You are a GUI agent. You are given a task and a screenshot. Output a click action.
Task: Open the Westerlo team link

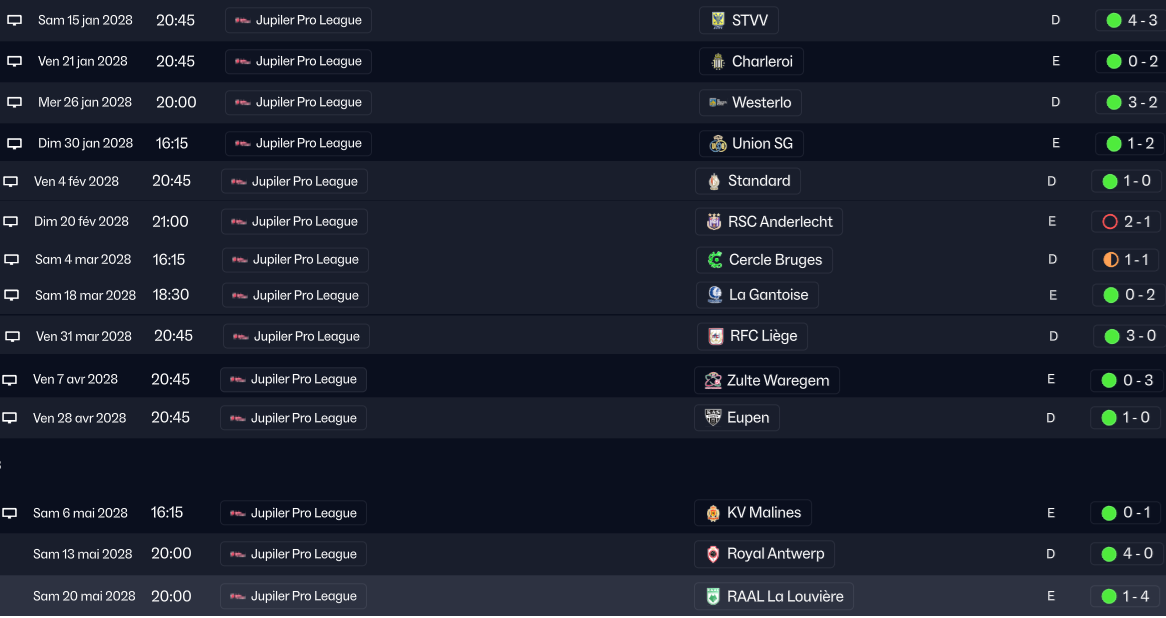pos(761,103)
